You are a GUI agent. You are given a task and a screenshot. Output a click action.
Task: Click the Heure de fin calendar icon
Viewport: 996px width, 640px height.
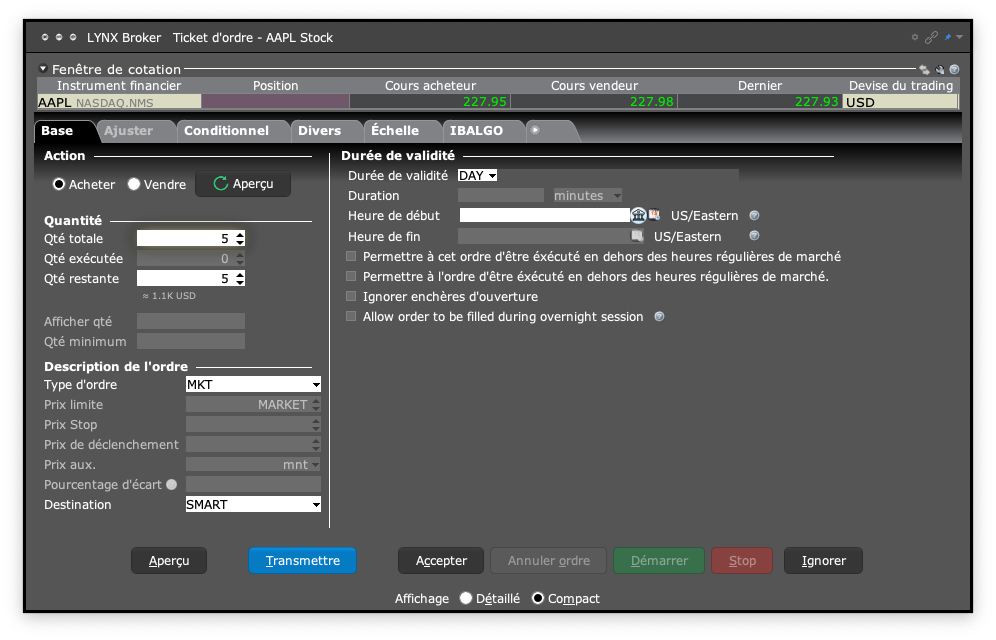636,236
